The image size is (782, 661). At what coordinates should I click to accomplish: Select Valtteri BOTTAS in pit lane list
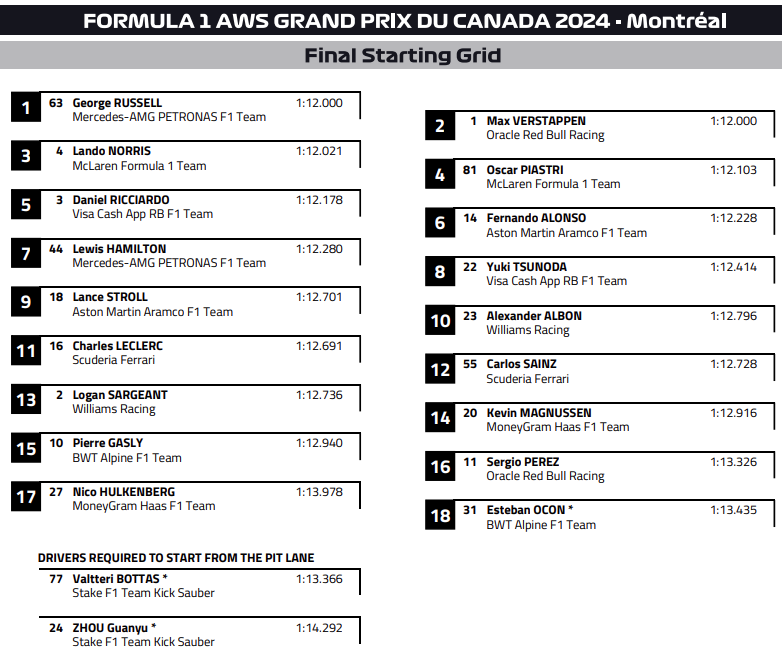[119, 578]
